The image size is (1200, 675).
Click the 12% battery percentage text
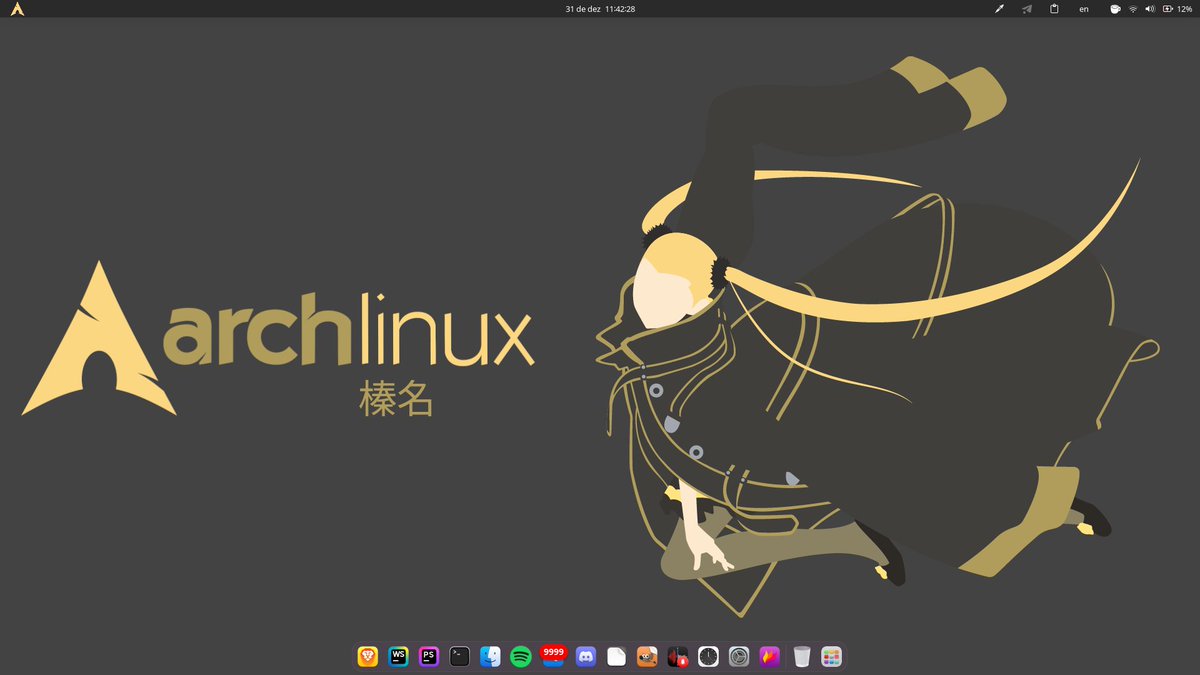(1184, 9)
